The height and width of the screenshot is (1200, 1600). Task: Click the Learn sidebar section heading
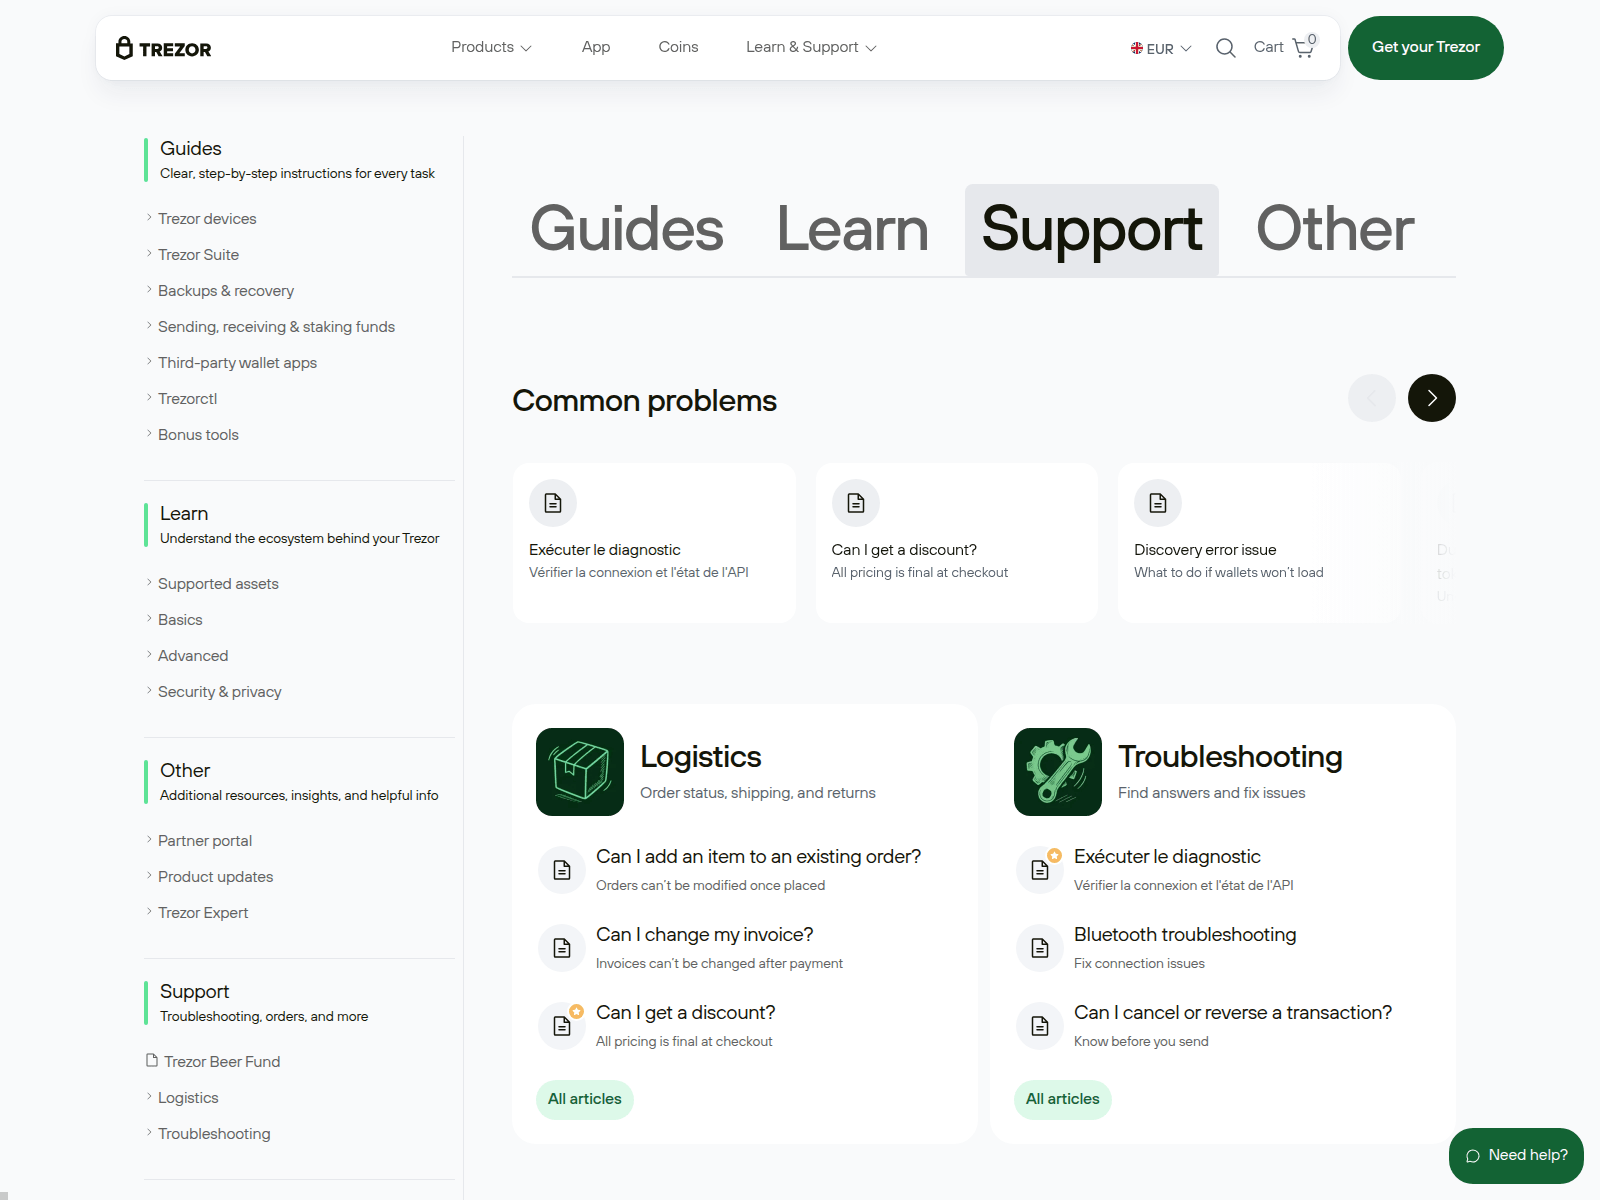pos(184,513)
